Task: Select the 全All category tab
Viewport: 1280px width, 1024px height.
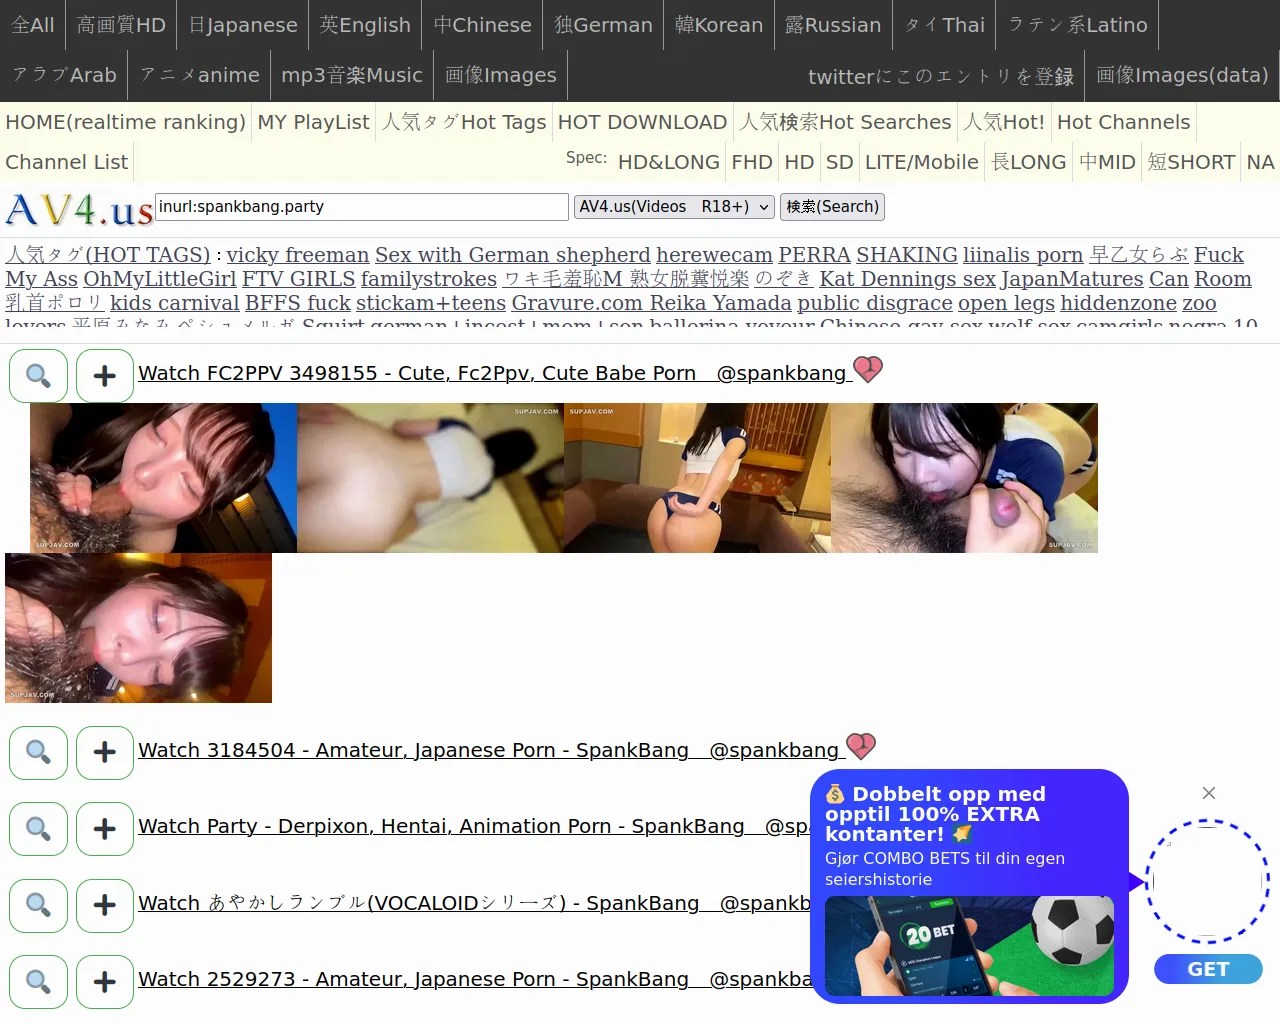Action: point(33,25)
